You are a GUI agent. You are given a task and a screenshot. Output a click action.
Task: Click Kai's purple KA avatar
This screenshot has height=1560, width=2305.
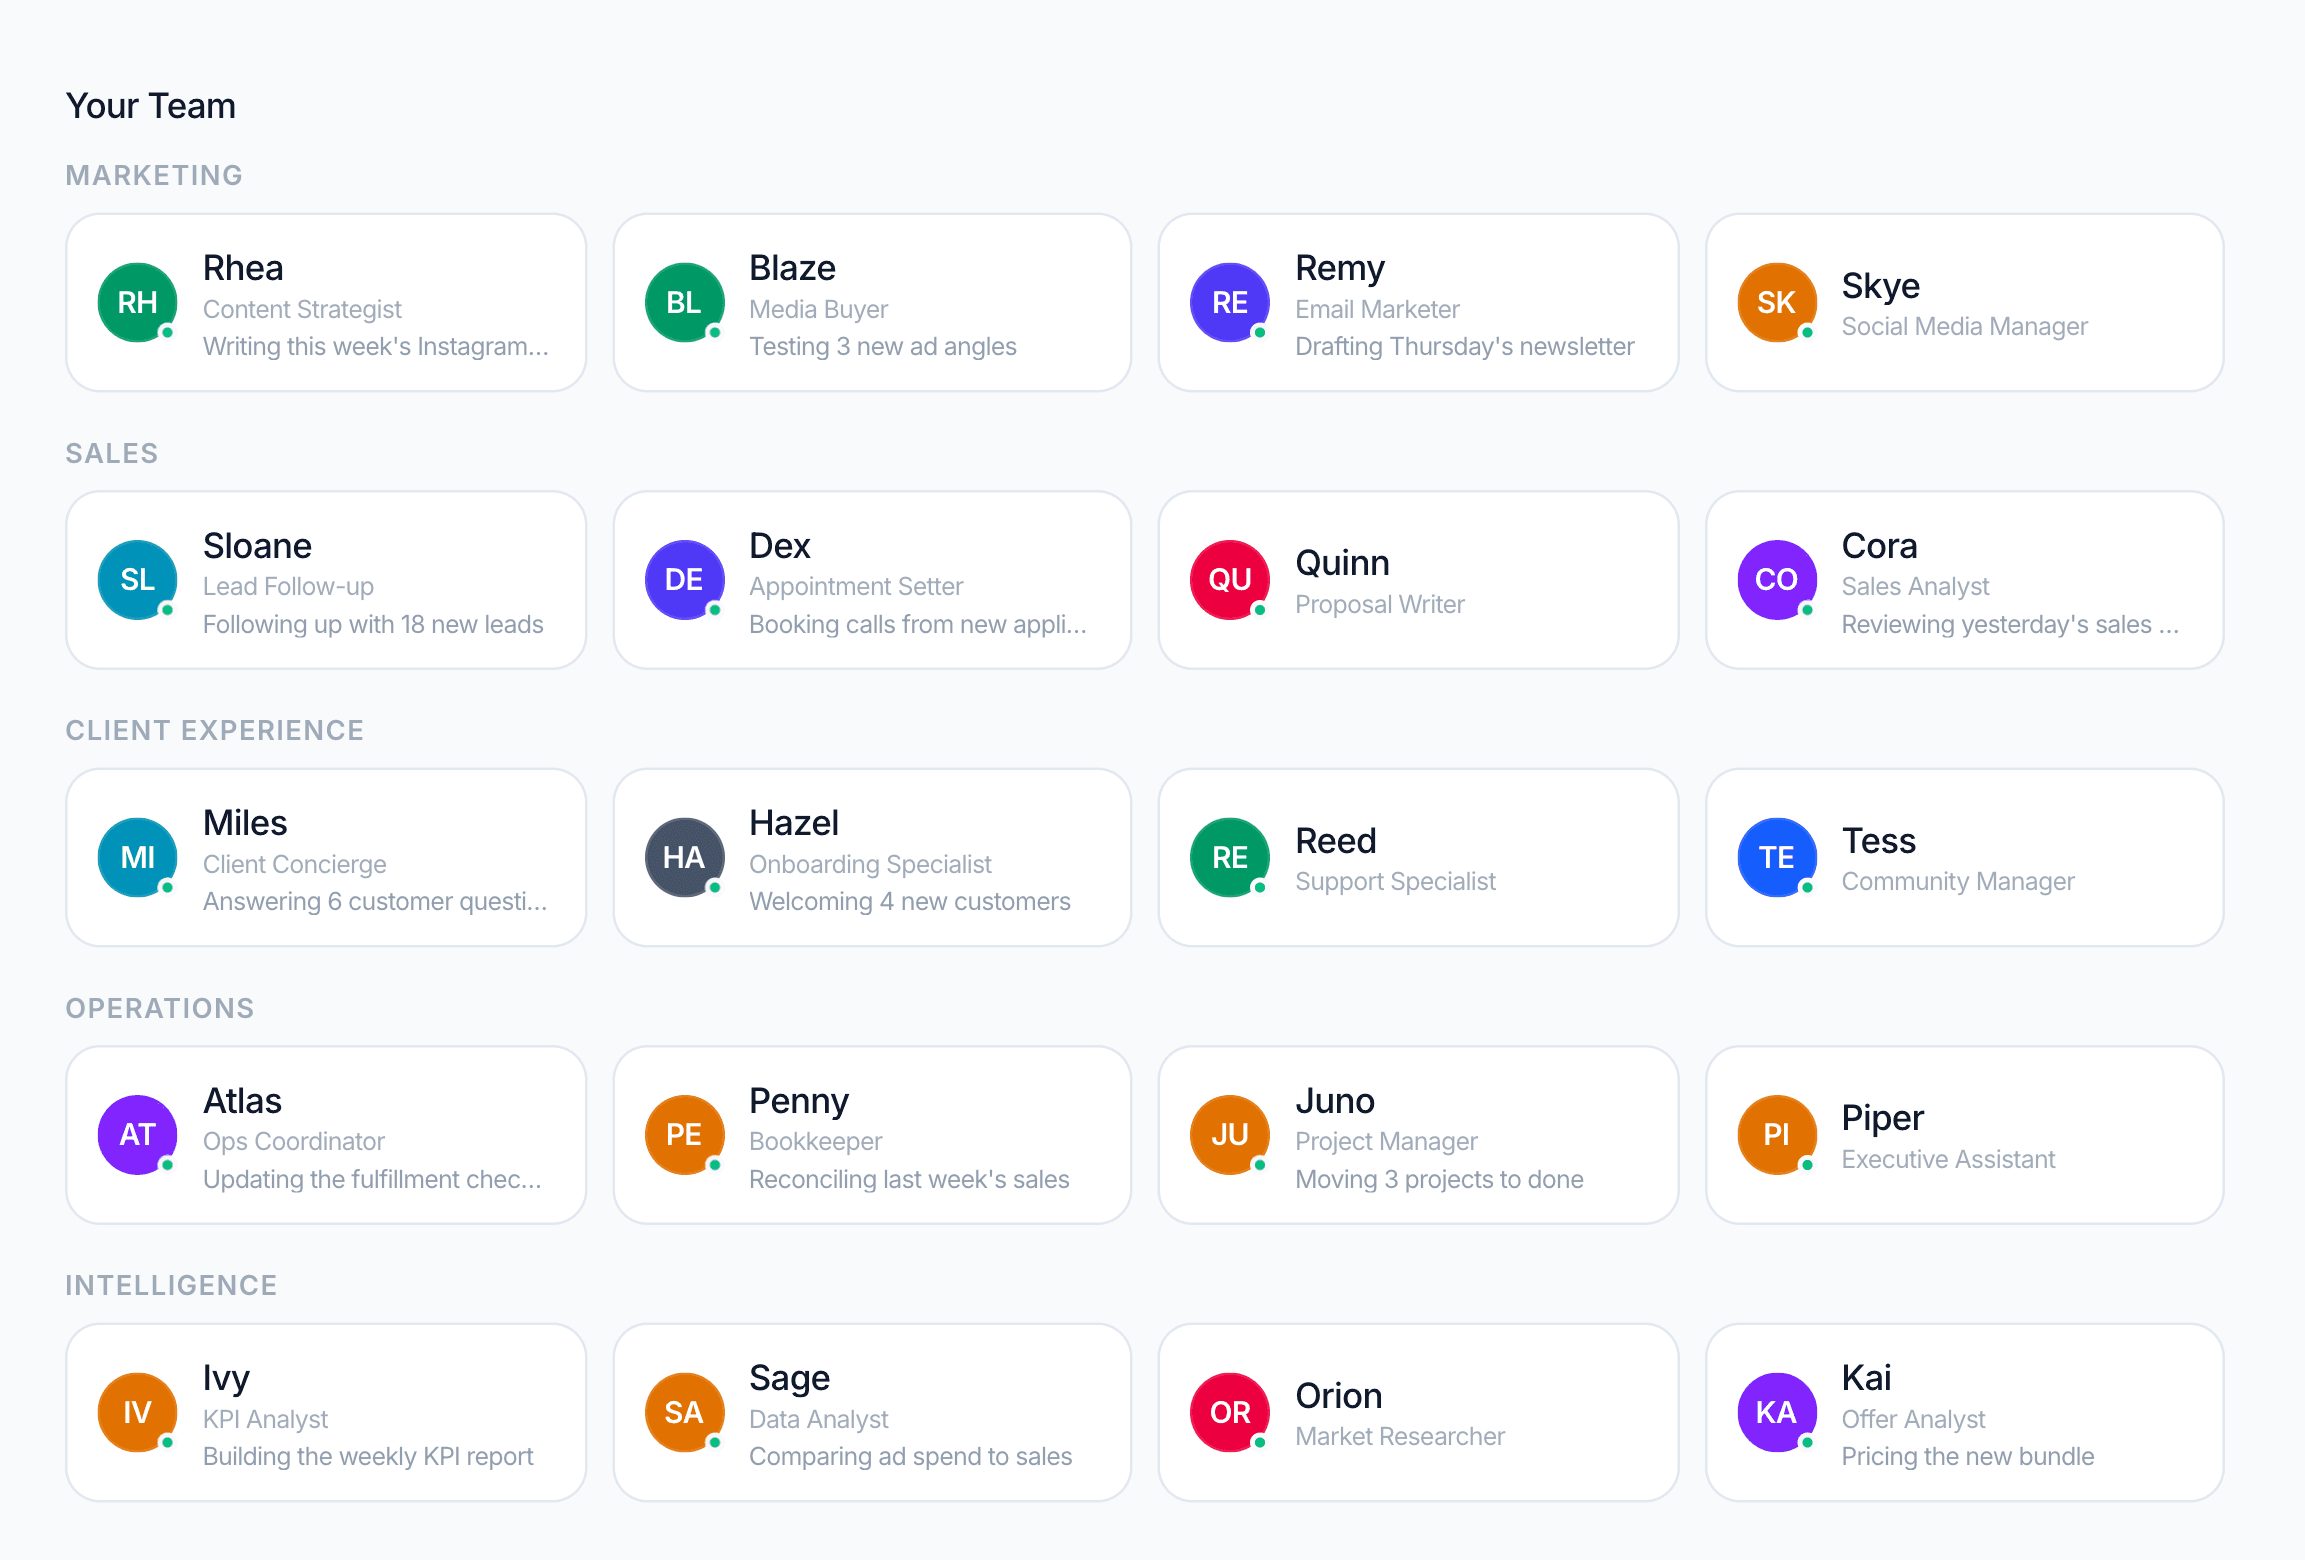[1777, 1412]
